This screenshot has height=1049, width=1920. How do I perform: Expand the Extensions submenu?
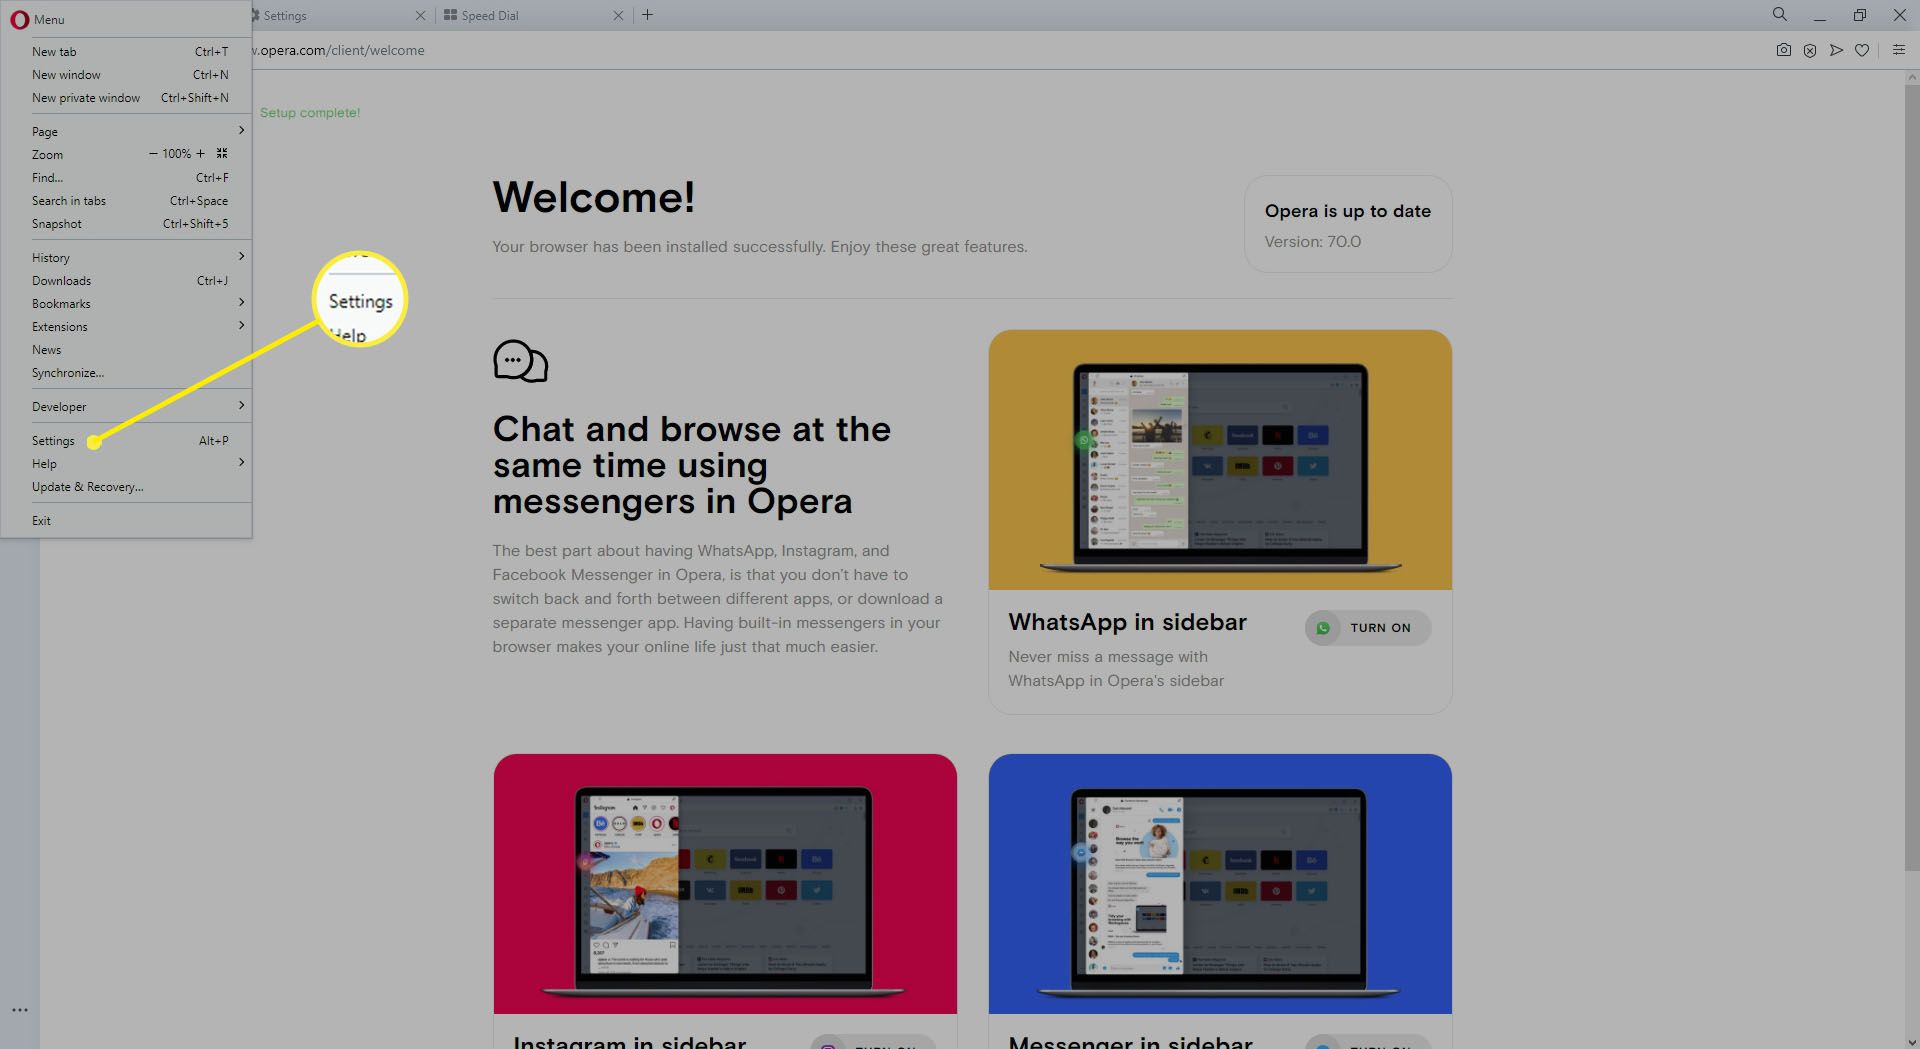[126, 327]
